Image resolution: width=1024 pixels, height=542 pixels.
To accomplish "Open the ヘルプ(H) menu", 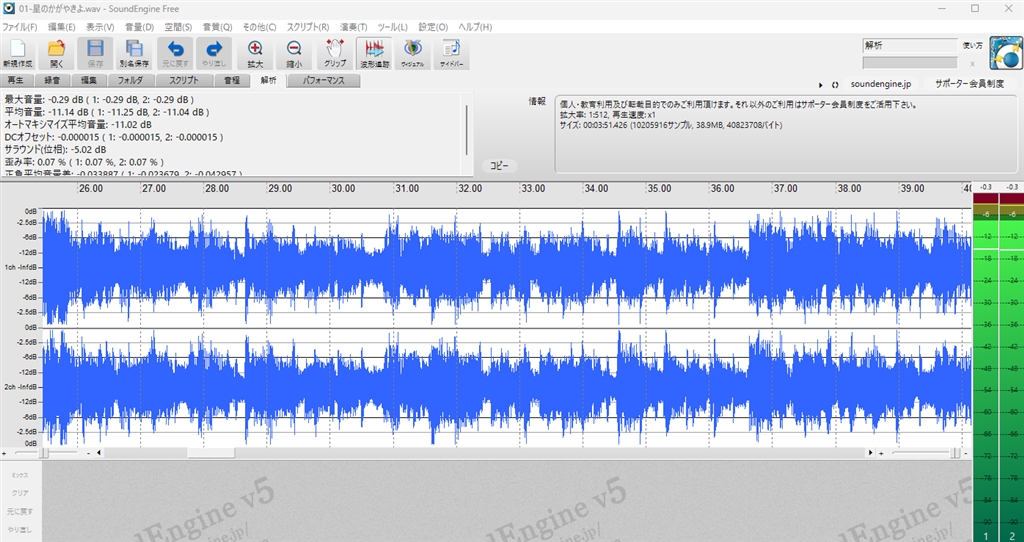I will pos(475,27).
